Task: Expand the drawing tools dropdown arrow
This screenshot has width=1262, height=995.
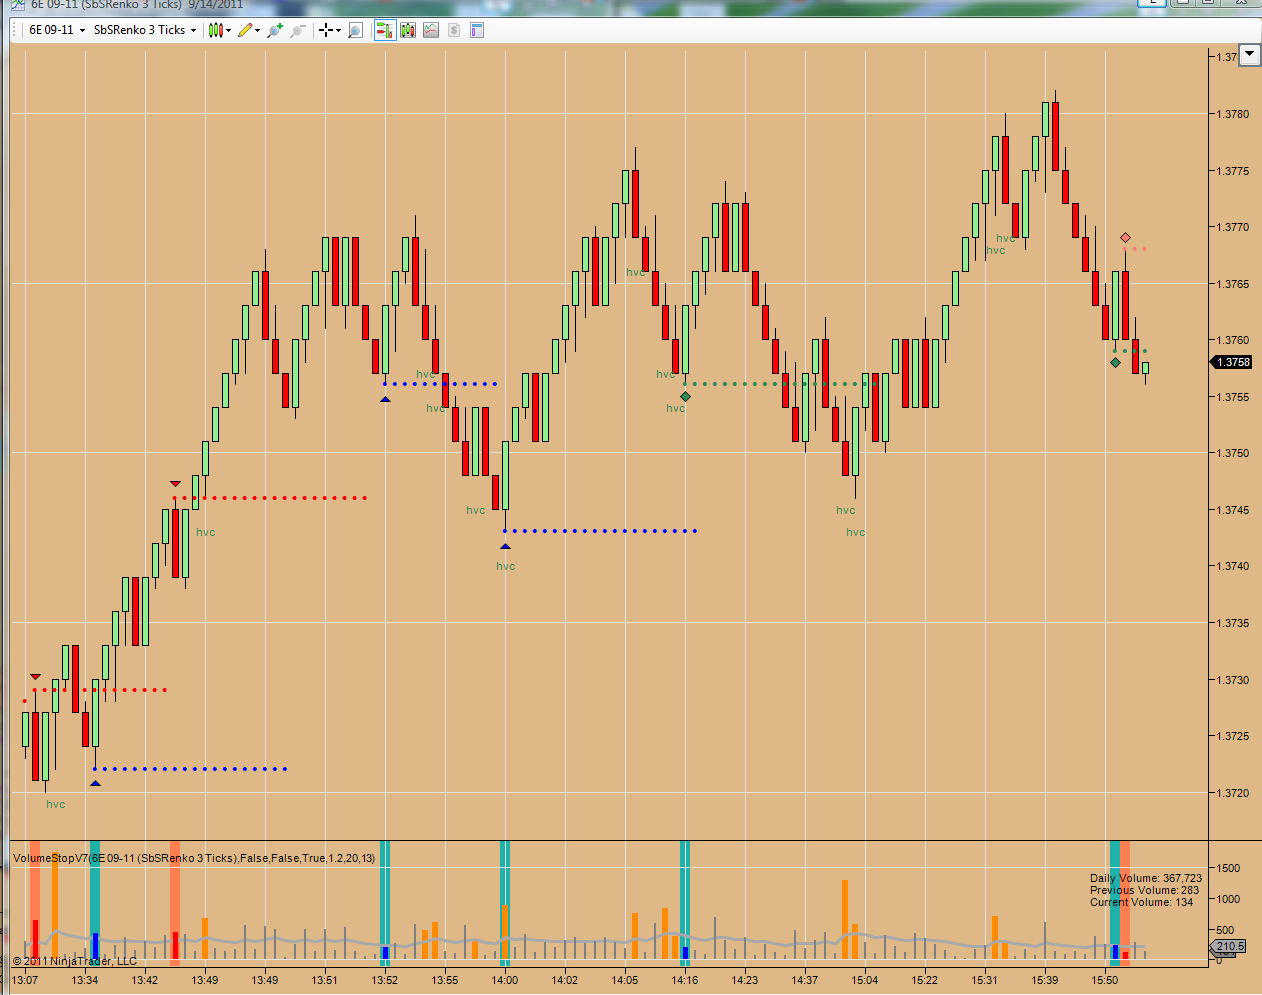Action: [258, 30]
